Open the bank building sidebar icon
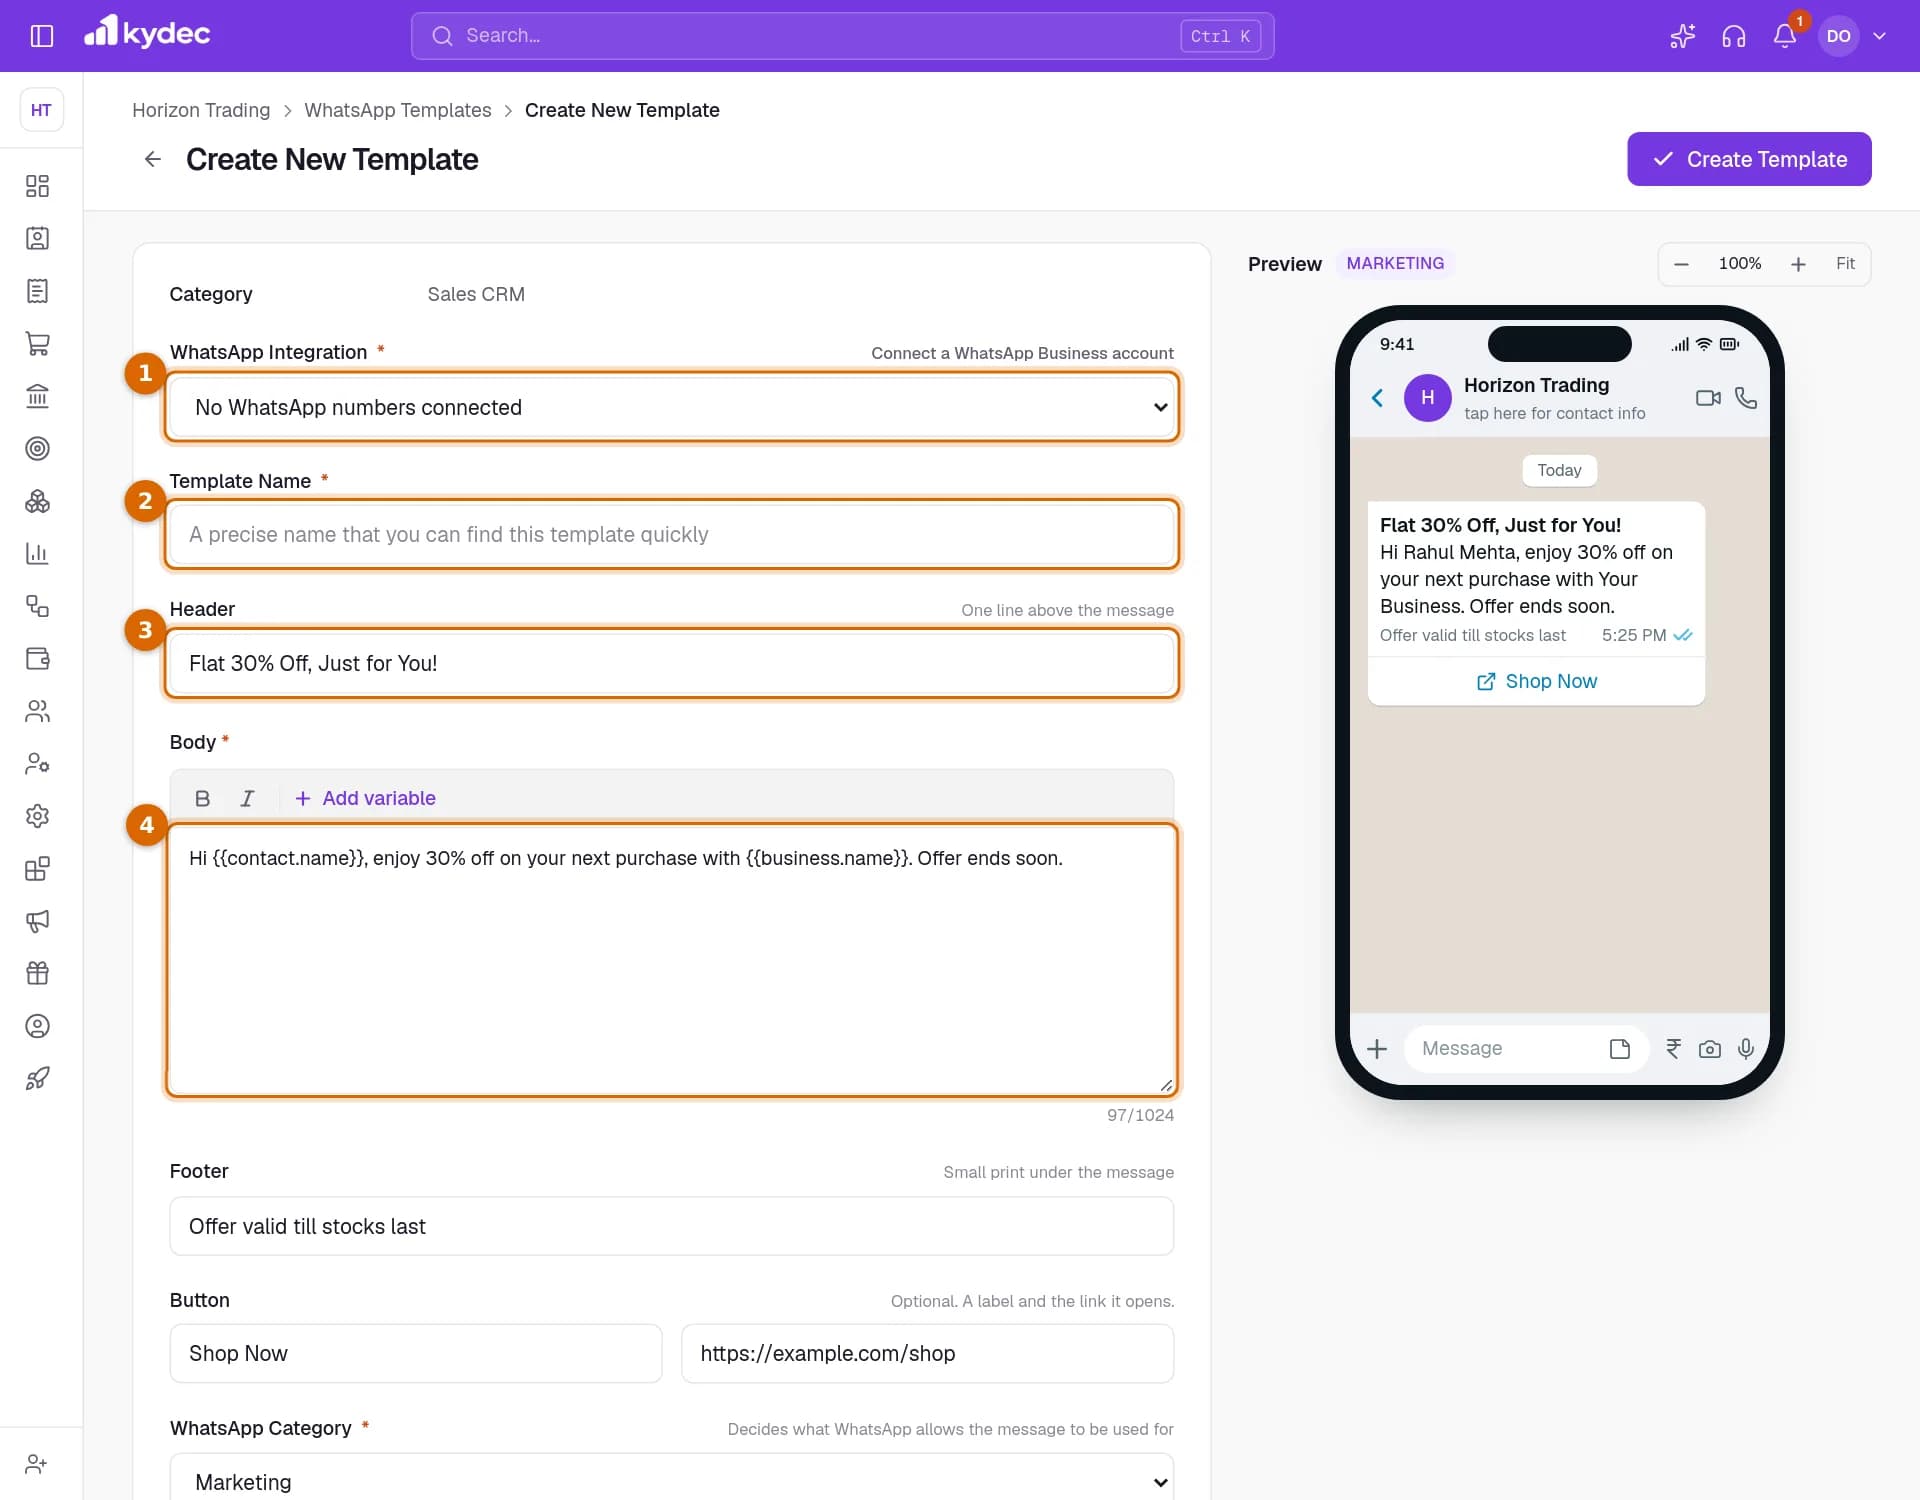Image resolution: width=1920 pixels, height=1500 pixels. point(37,396)
